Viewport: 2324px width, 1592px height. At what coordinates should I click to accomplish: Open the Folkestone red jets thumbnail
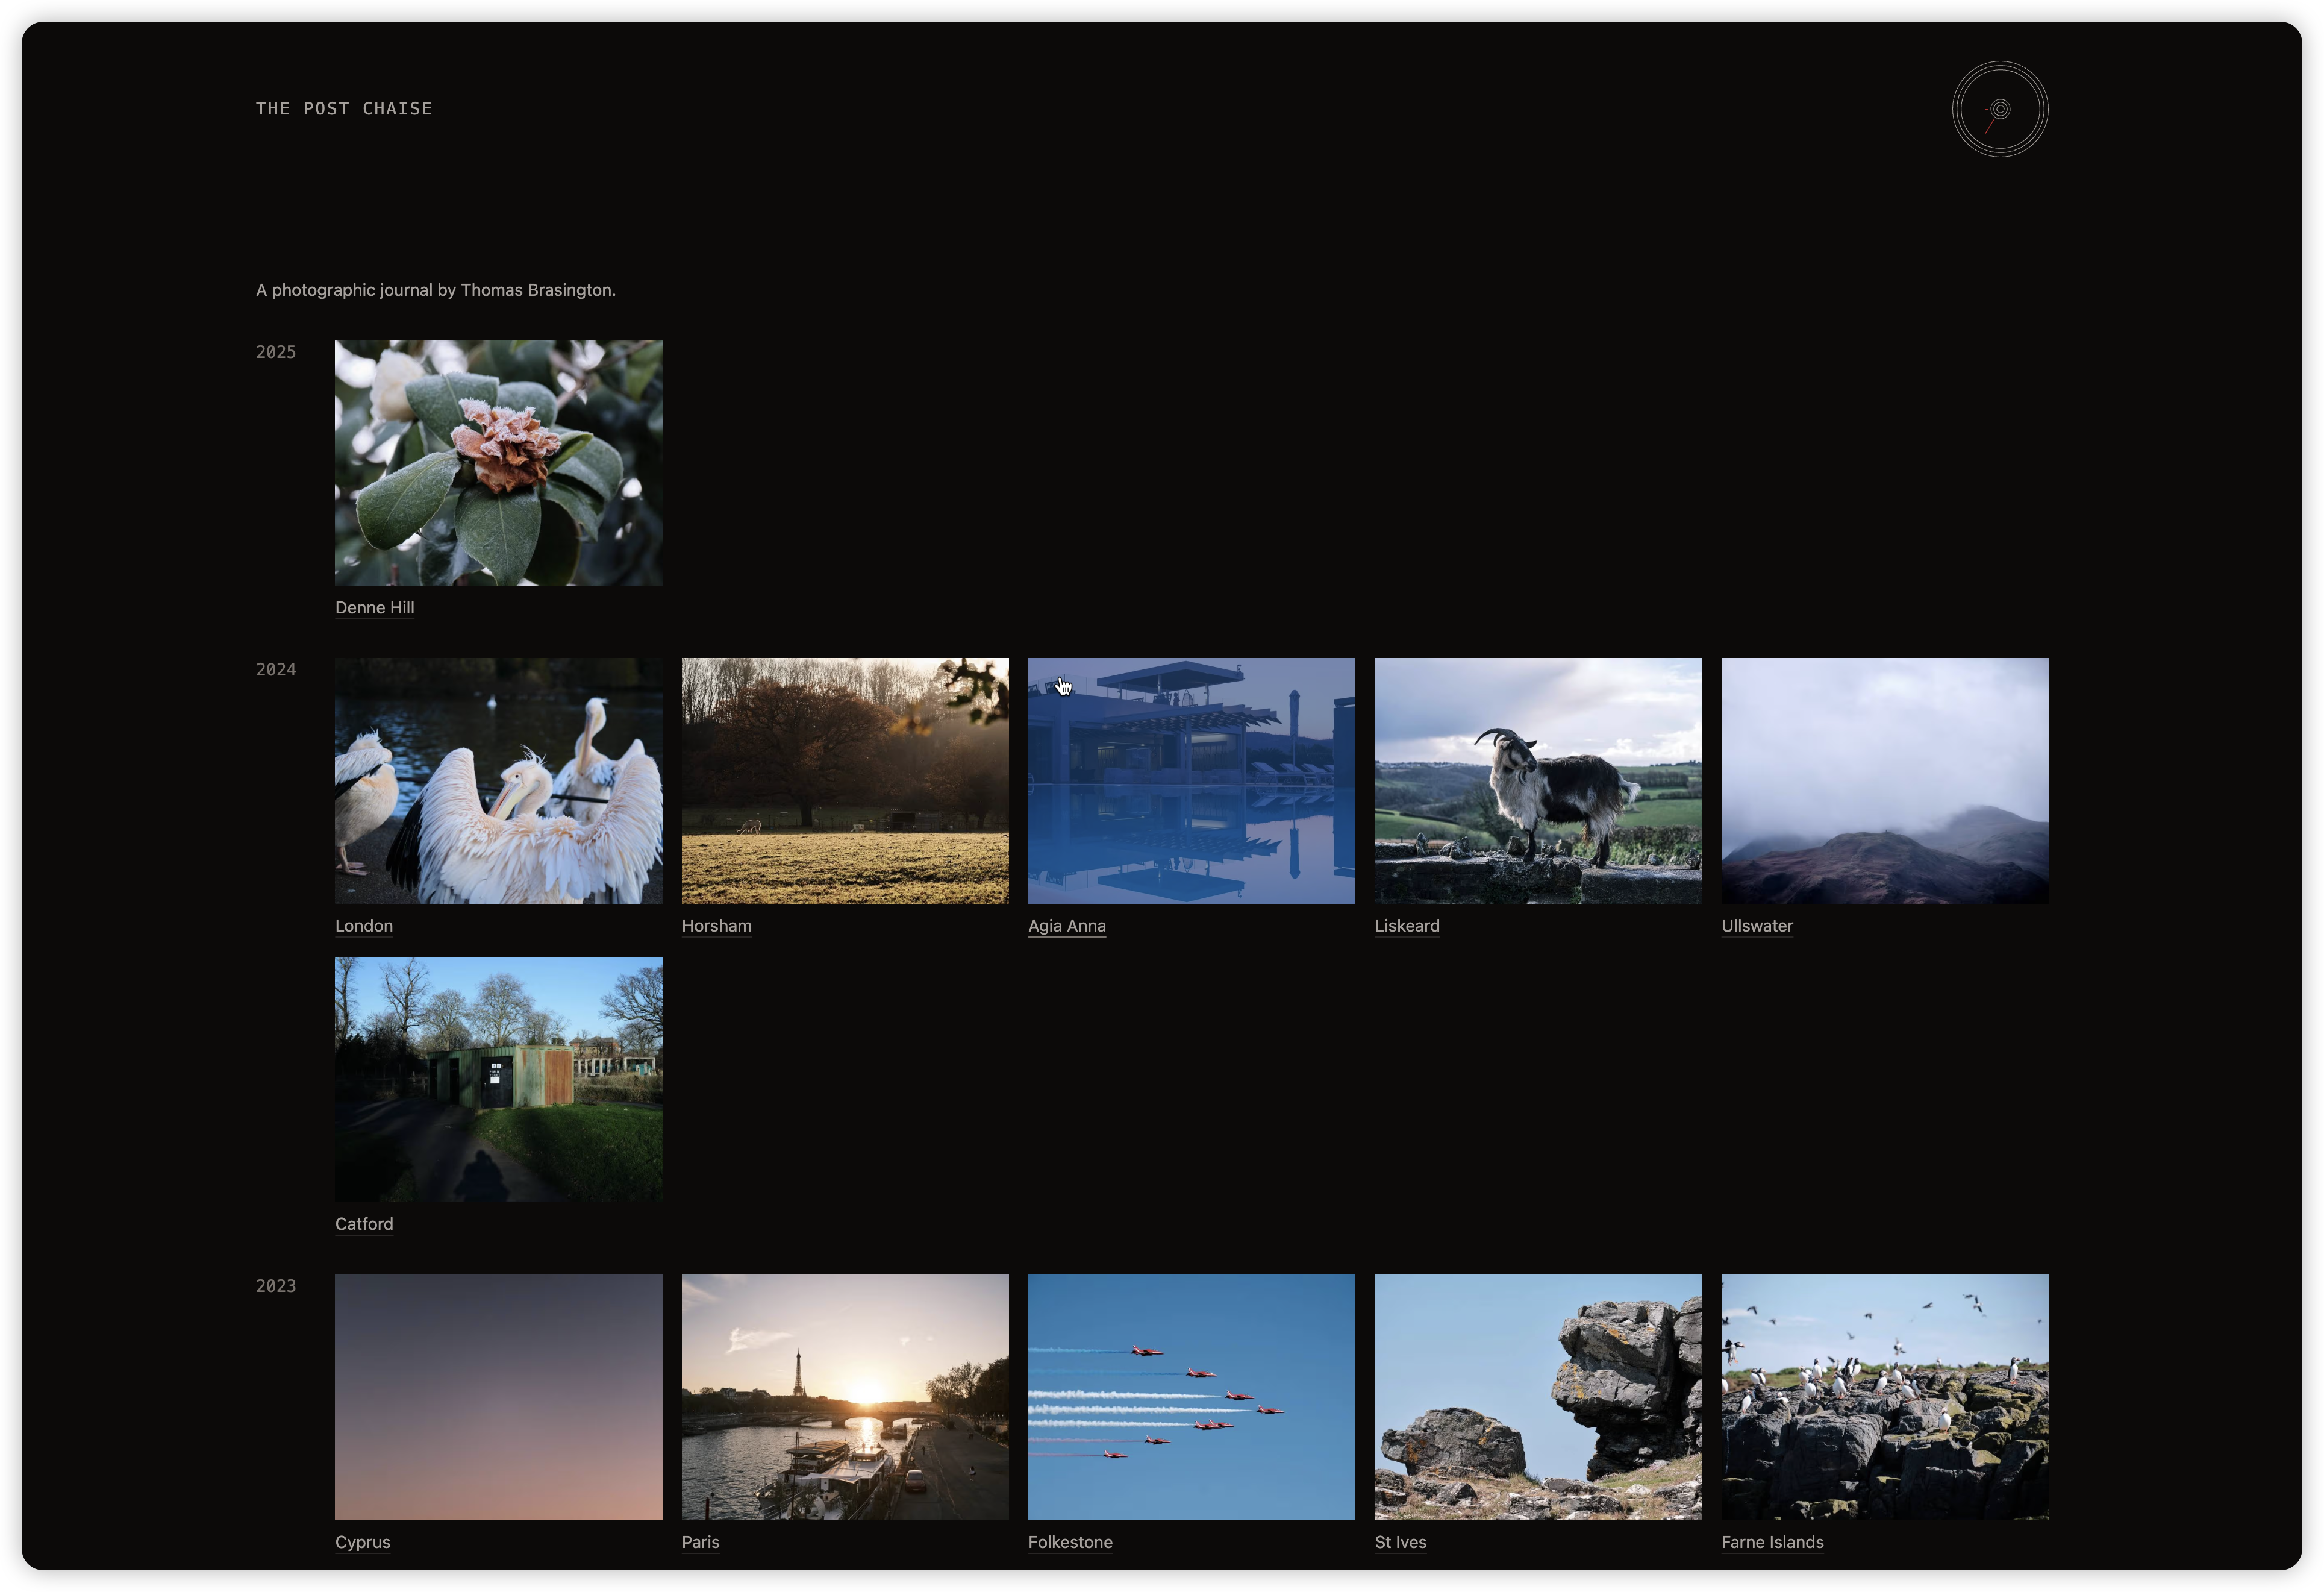pyautogui.click(x=1191, y=1396)
